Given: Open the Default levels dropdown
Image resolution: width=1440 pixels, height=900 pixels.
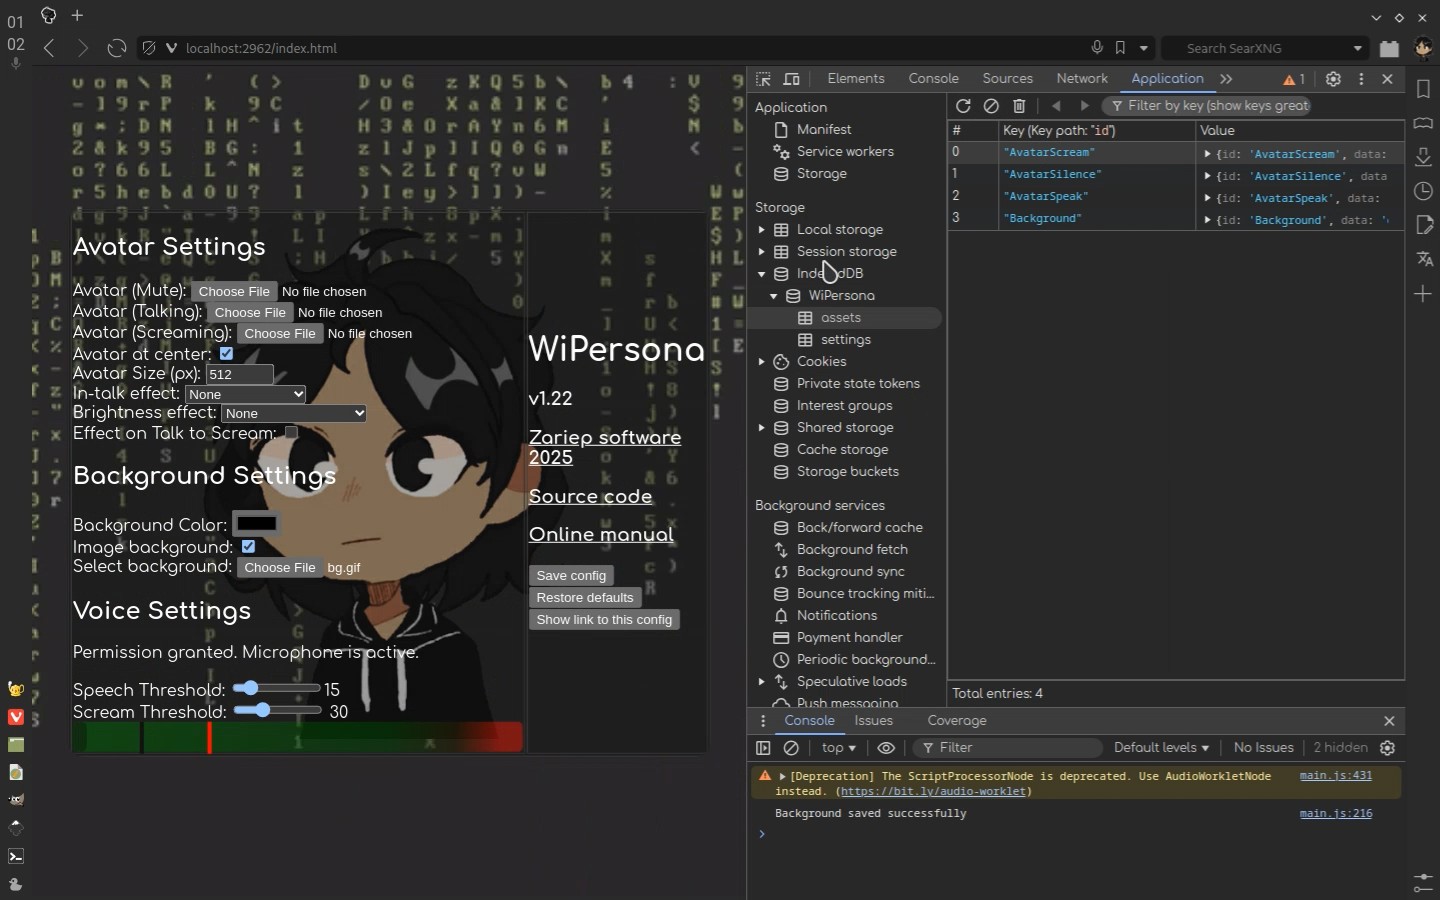Looking at the screenshot, I should click(x=1161, y=748).
